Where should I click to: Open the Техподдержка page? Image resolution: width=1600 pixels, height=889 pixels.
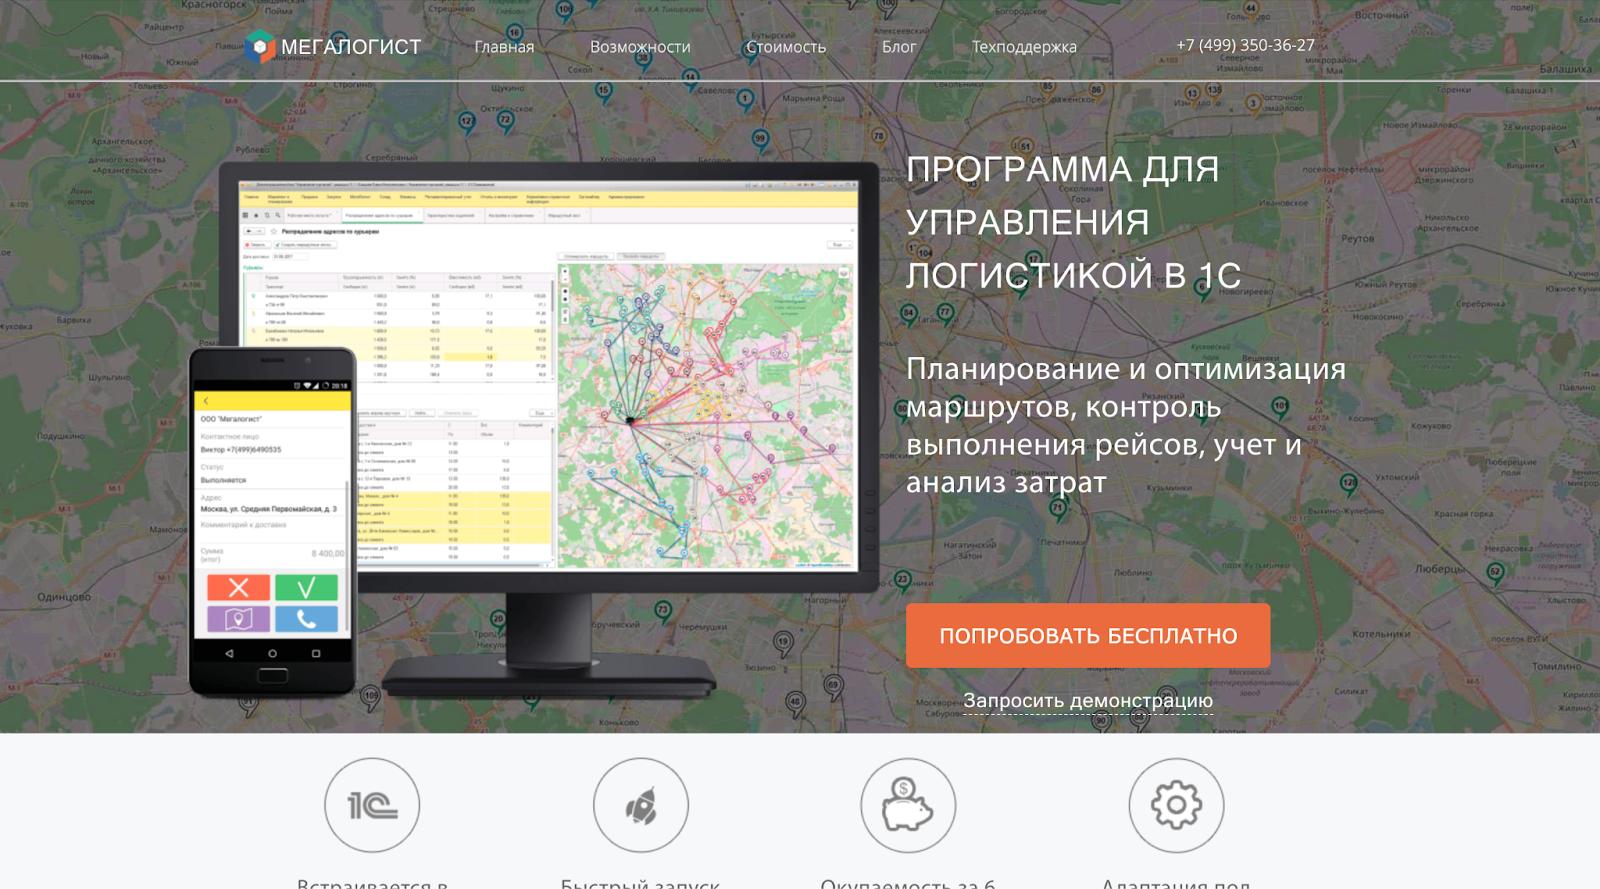click(1024, 47)
